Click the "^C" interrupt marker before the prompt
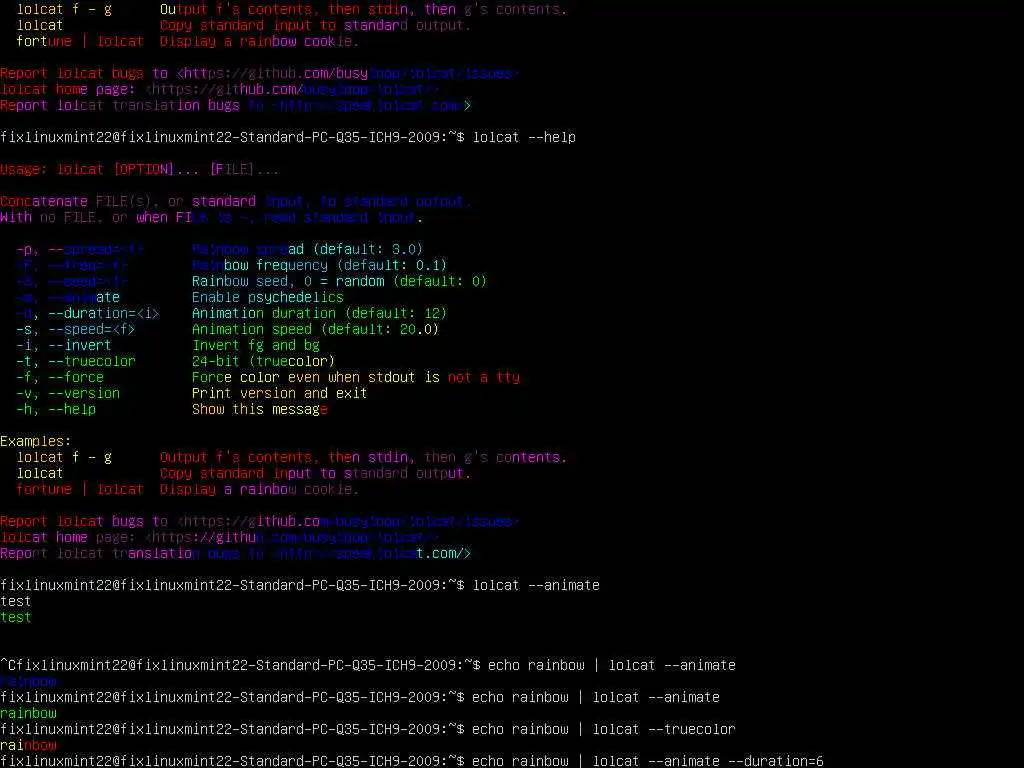1024x768 pixels. 8,665
